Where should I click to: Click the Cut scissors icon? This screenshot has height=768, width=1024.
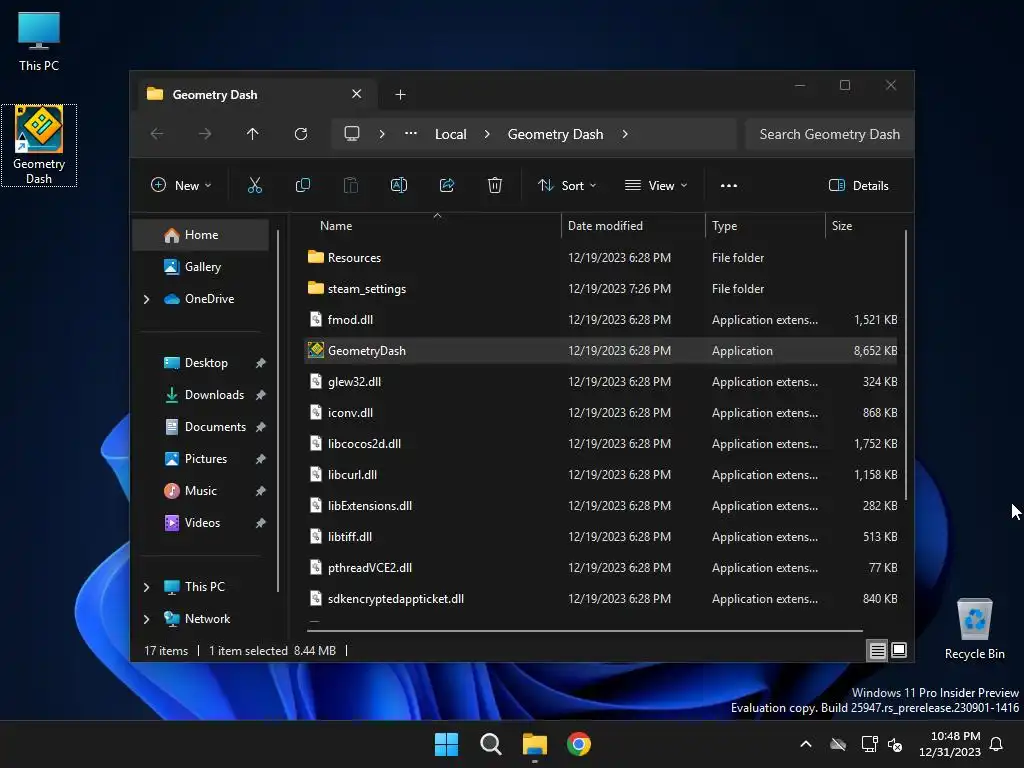click(x=255, y=185)
